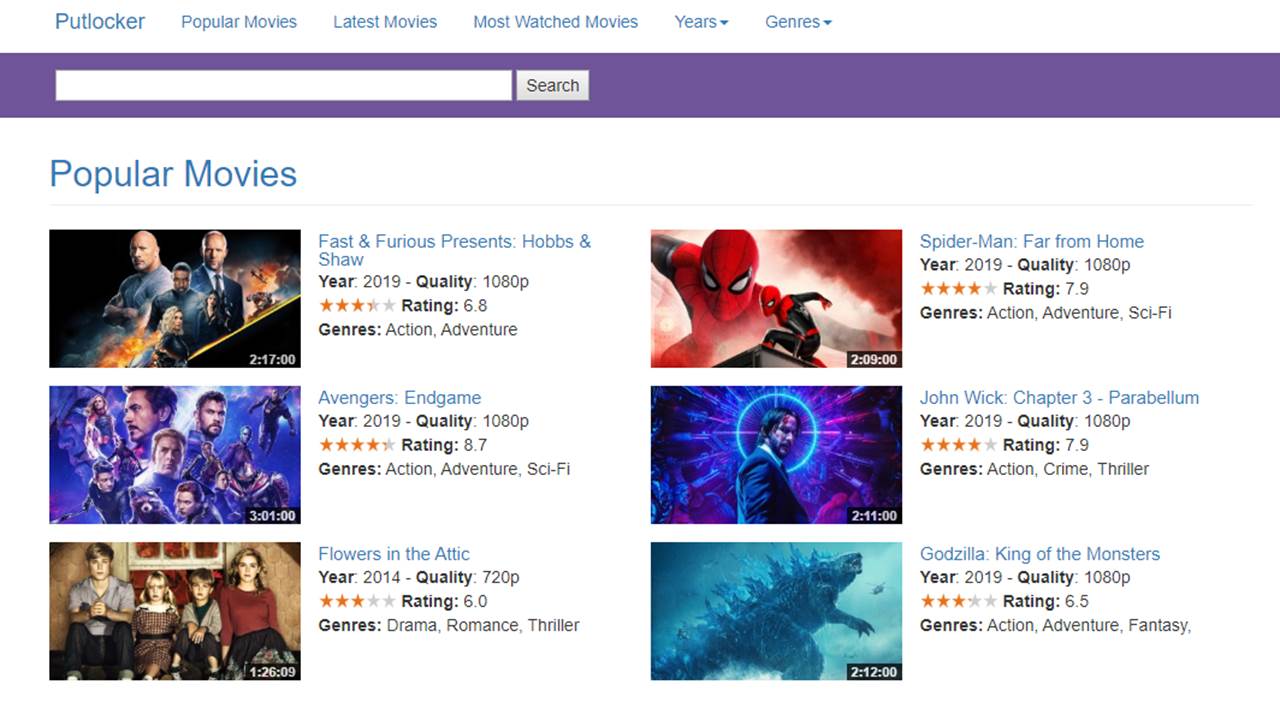Open John Wick Chapter 3 thumbnail
Screen dimensions: 1280x720
click(x=776, y=455)
